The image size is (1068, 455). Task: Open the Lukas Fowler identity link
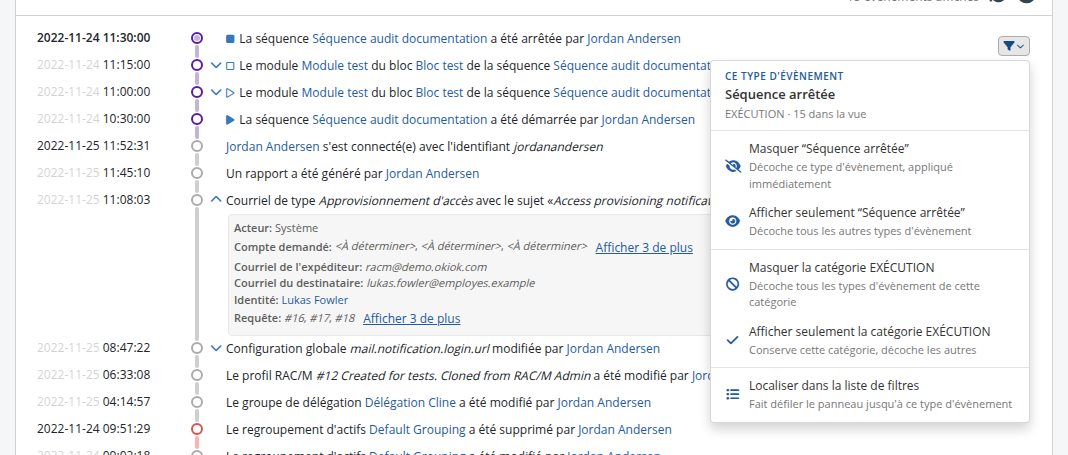[315, 300]
